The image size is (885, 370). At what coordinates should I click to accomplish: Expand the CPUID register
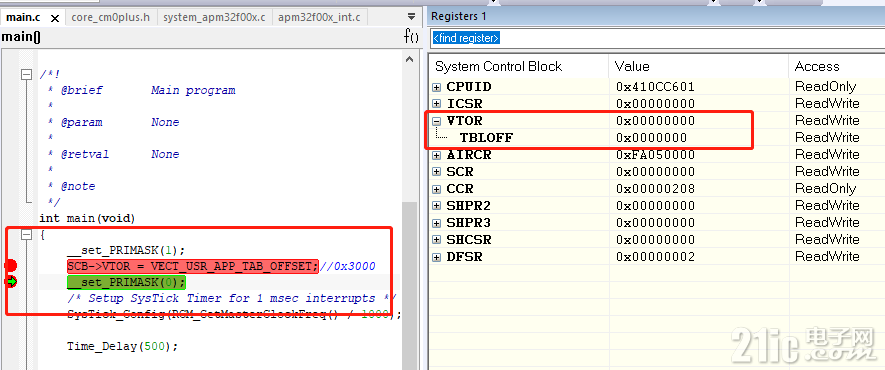pos(437,87)
